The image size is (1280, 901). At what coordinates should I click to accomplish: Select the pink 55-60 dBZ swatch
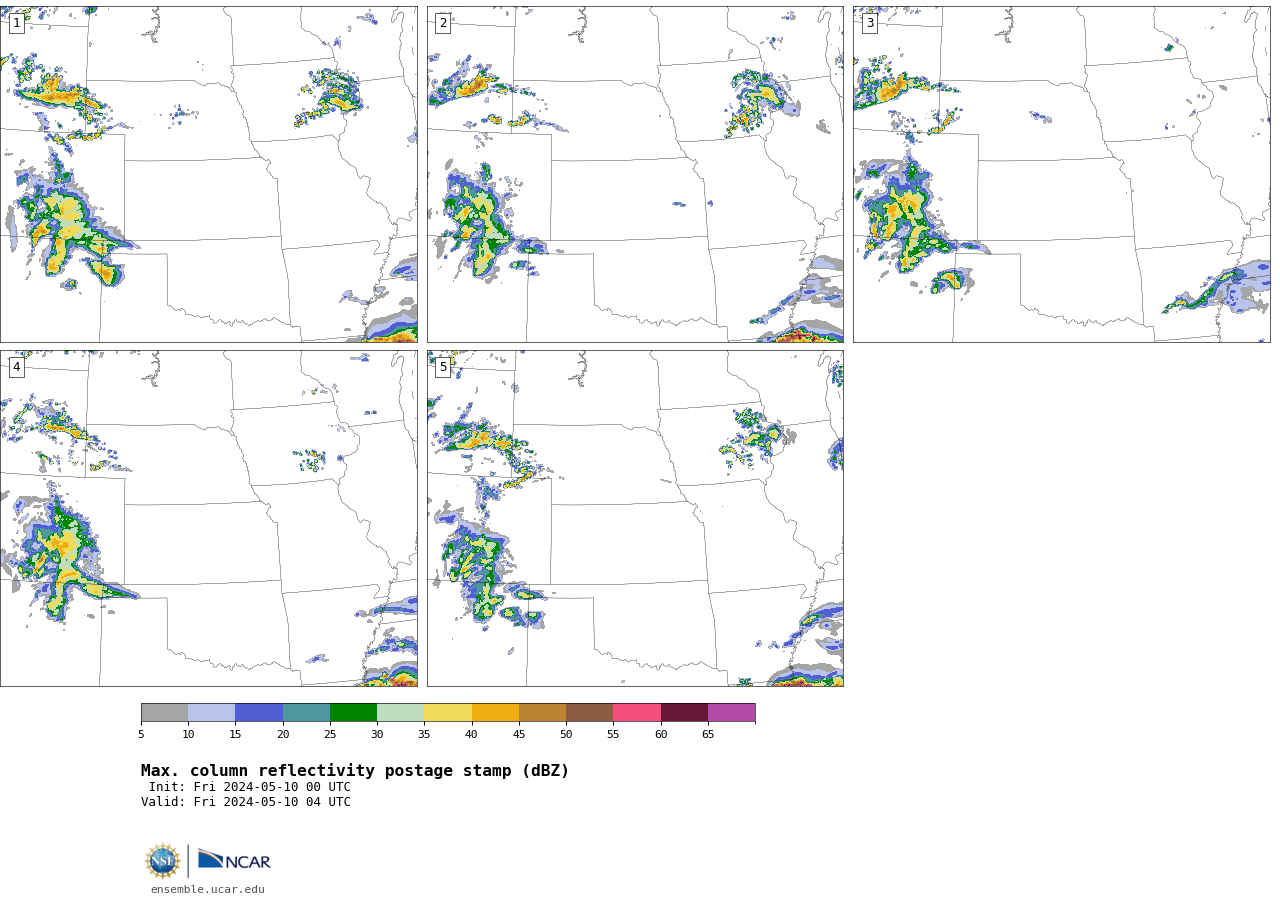(x=637, y=713)
